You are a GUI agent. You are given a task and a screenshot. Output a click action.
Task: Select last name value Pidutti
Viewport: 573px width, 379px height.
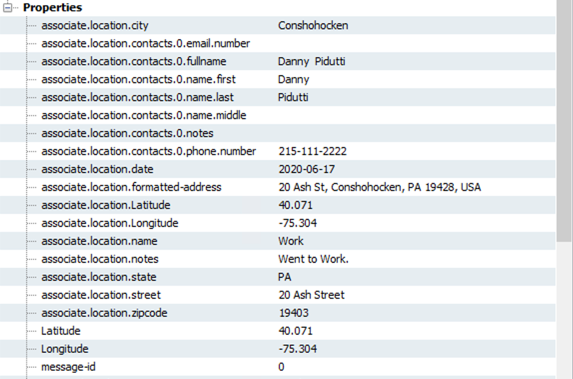coord(293,97)
